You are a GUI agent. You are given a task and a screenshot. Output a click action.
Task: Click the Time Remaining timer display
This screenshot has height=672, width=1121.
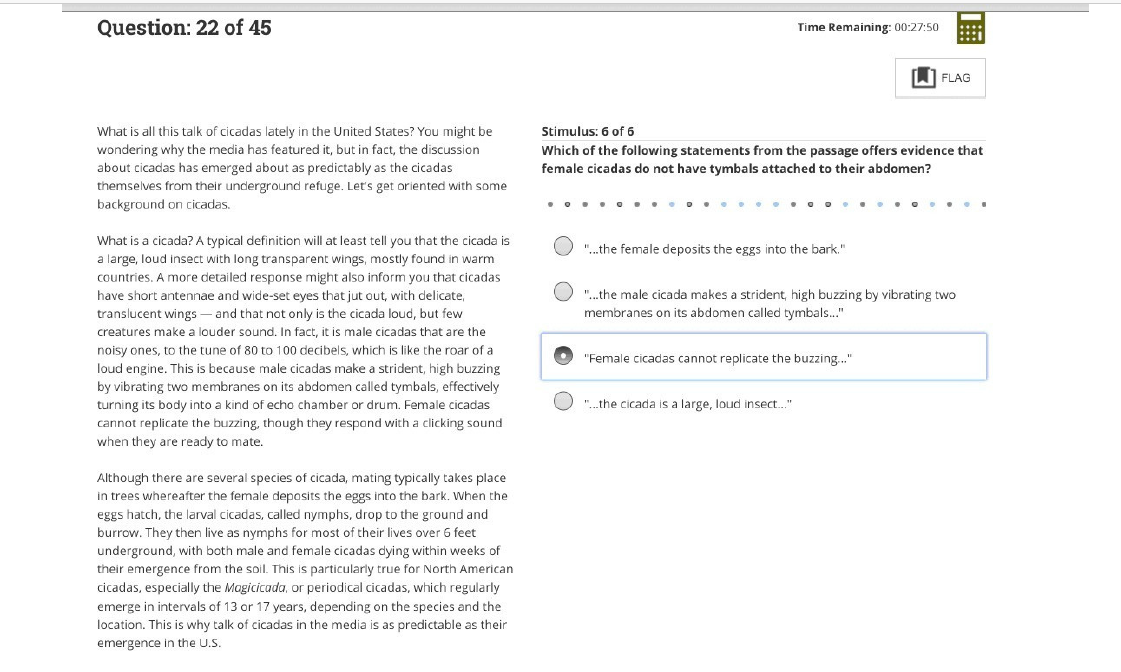coord(869,27)
